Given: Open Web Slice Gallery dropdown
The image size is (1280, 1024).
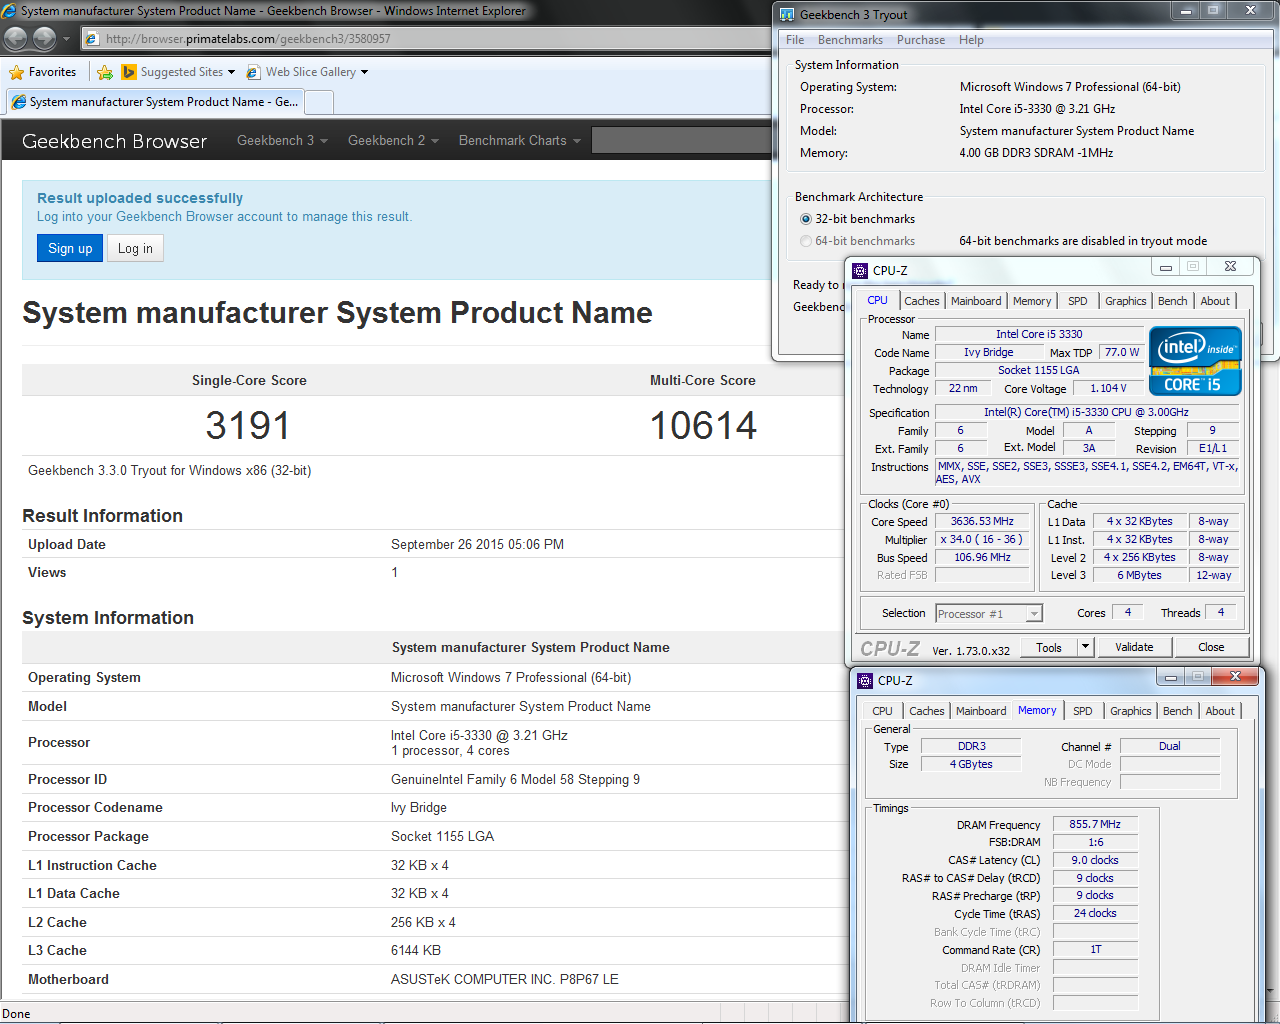Looking at the screenshot, I should tap(308, 72).
